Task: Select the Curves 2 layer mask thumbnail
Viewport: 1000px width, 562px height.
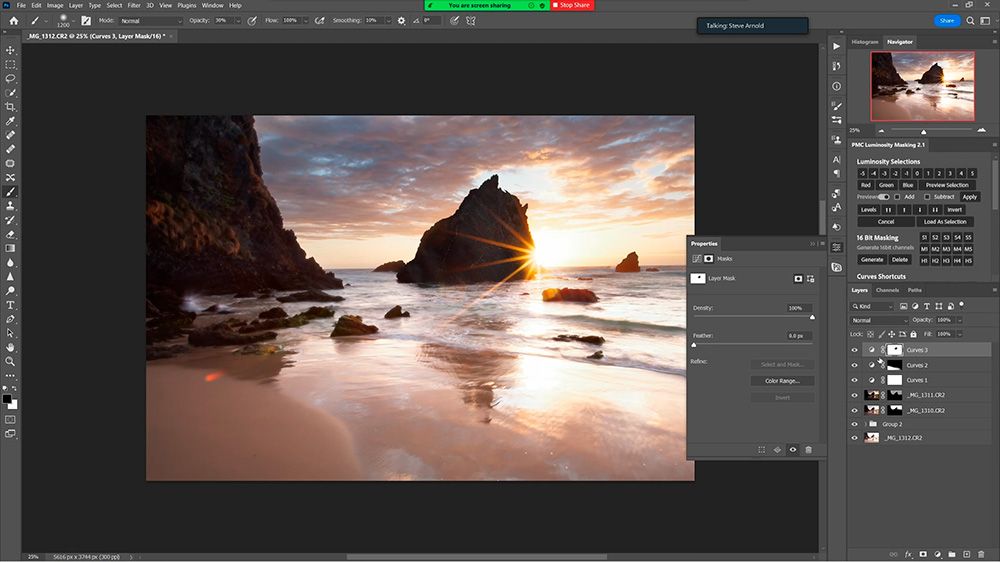Action: click(x=895, y=365)
